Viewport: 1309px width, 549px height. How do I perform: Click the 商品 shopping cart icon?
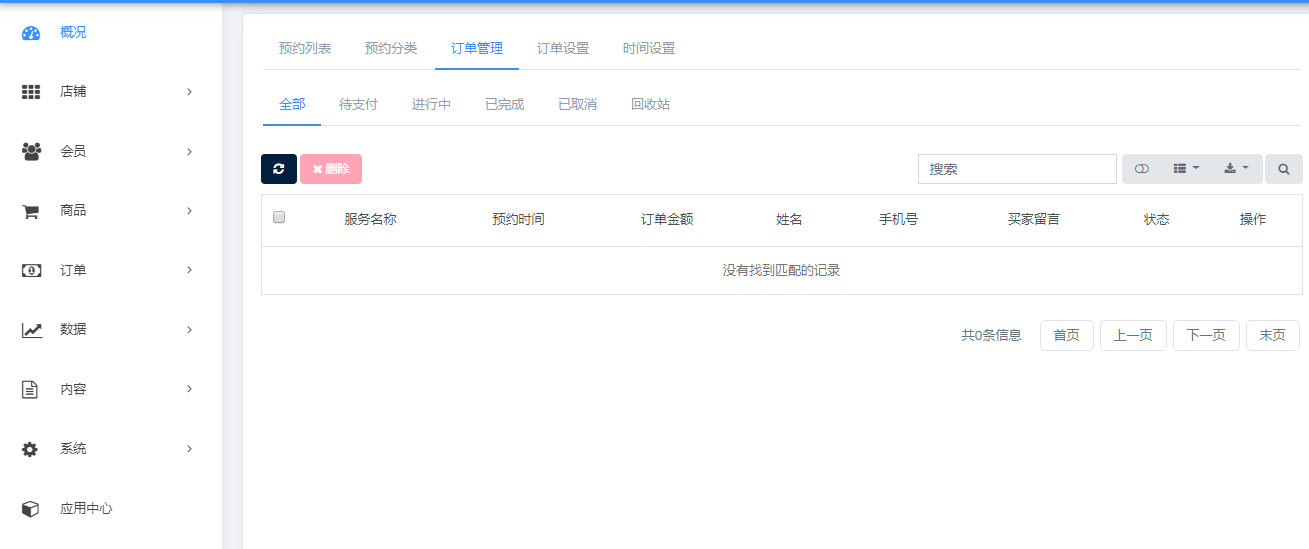31,211
